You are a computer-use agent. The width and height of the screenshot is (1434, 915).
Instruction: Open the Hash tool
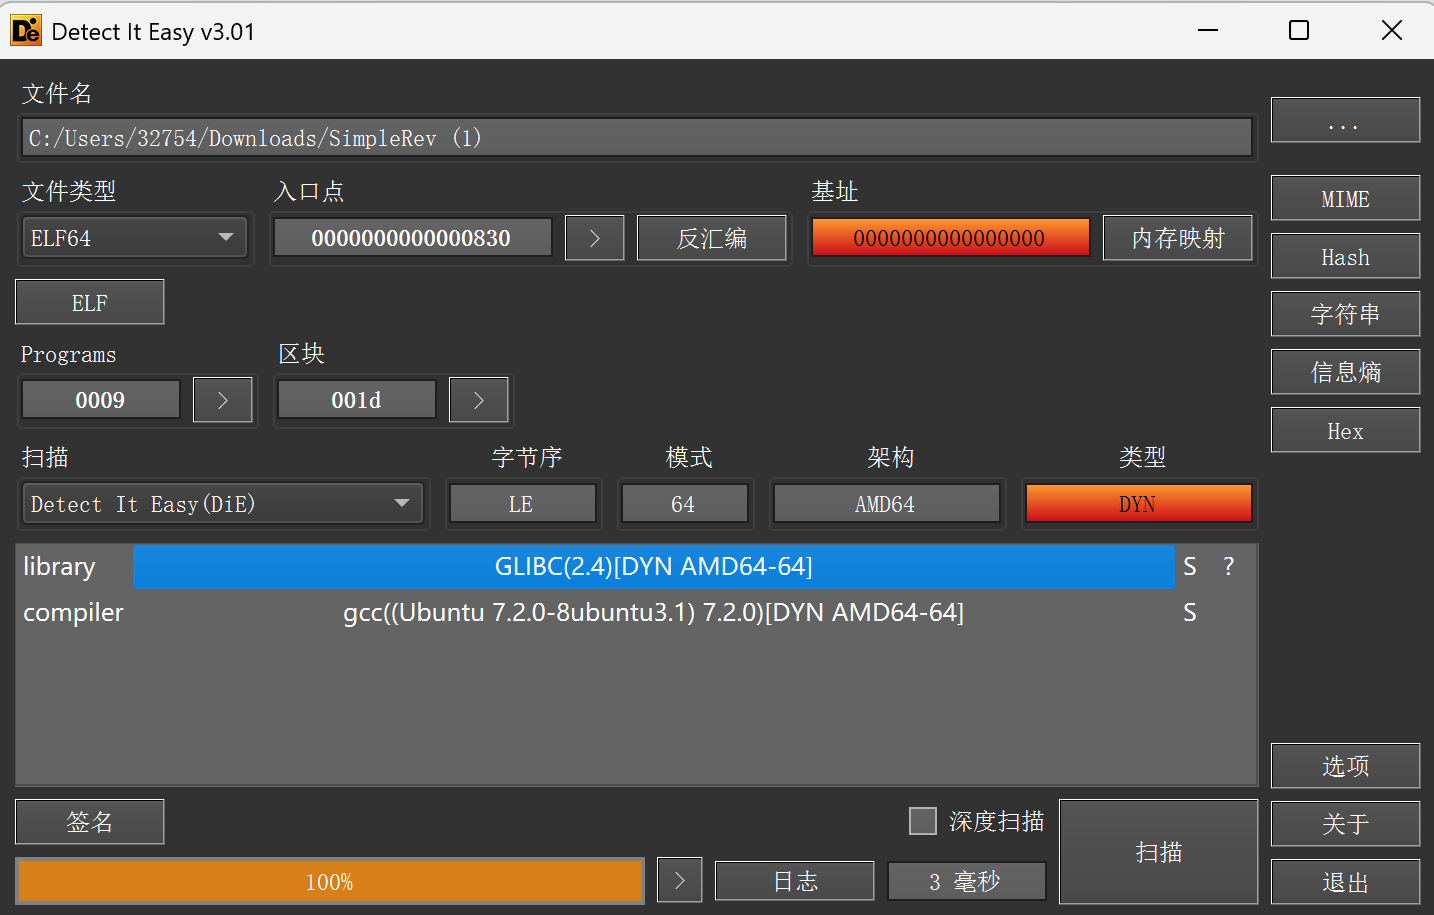pos(1345,256)
